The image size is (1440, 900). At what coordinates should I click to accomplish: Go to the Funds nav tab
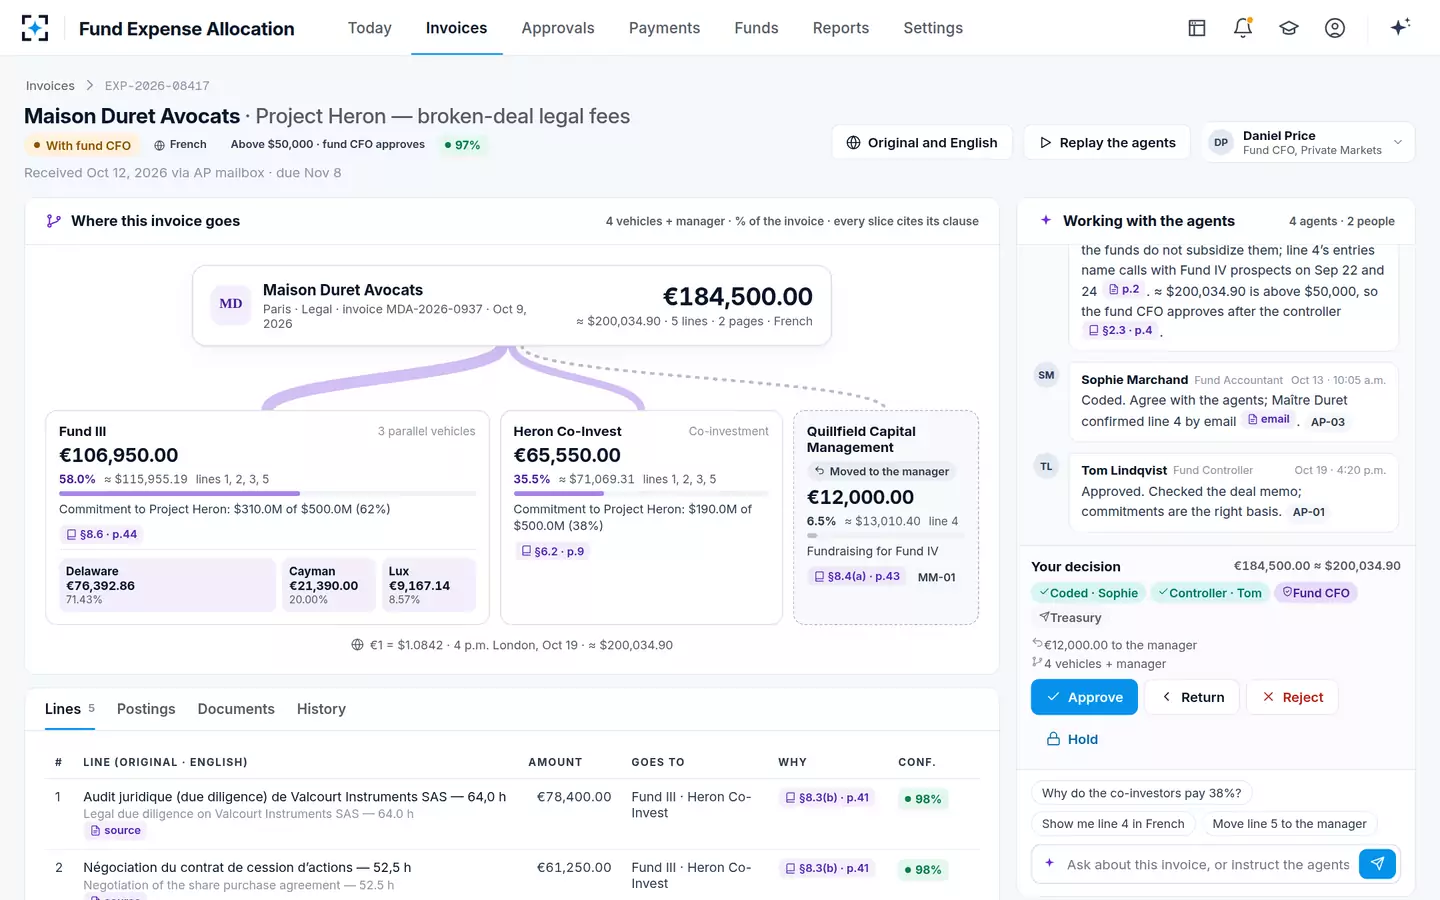(756, 28)
